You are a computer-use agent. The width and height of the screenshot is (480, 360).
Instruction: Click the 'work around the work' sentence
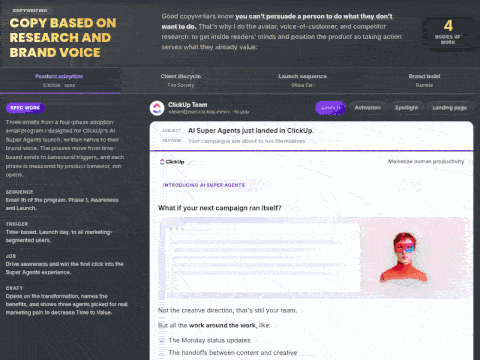point(214,325)
